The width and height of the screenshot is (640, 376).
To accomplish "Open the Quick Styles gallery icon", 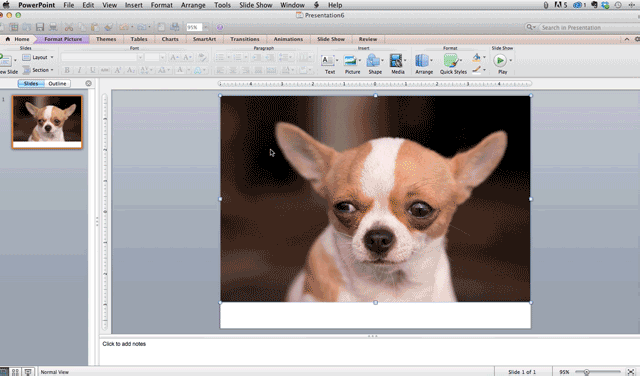I will click(x=451, y=61).
